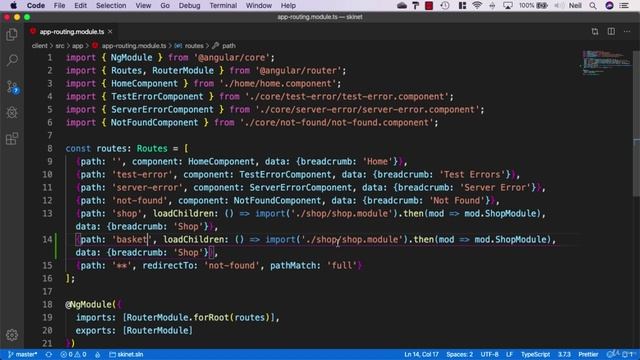Screen dimensions: 640x360
Task: Click Prettier in the status bar
Action: (x=588, y=354)
